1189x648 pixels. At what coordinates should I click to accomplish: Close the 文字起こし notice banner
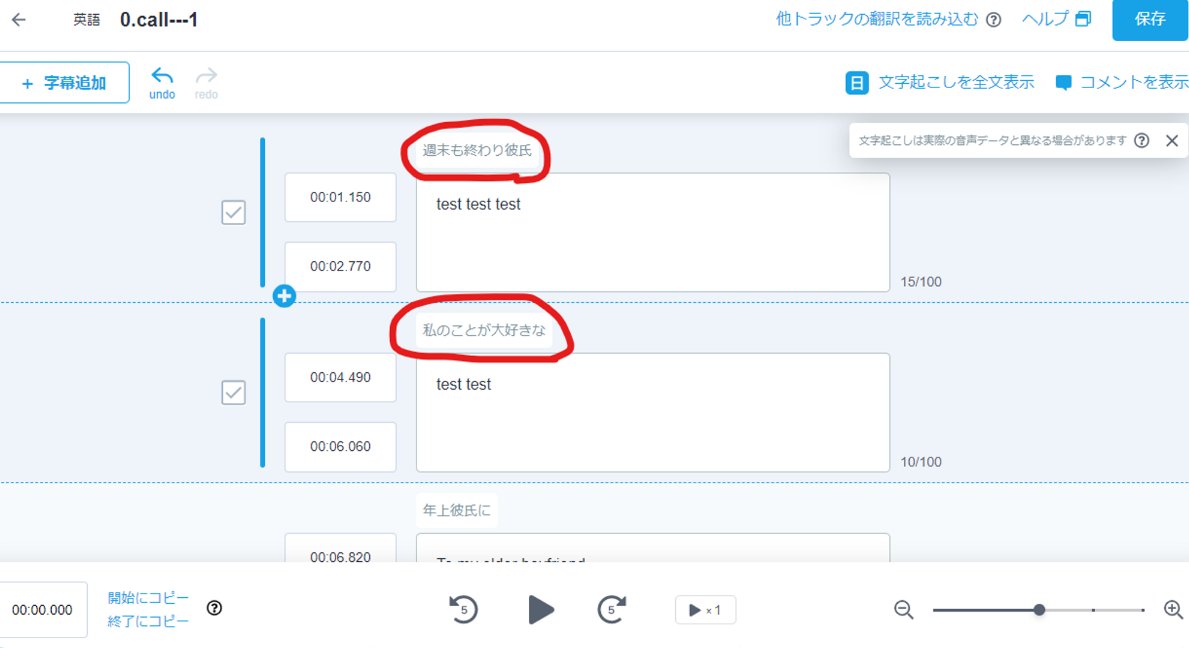(1172, 140)
